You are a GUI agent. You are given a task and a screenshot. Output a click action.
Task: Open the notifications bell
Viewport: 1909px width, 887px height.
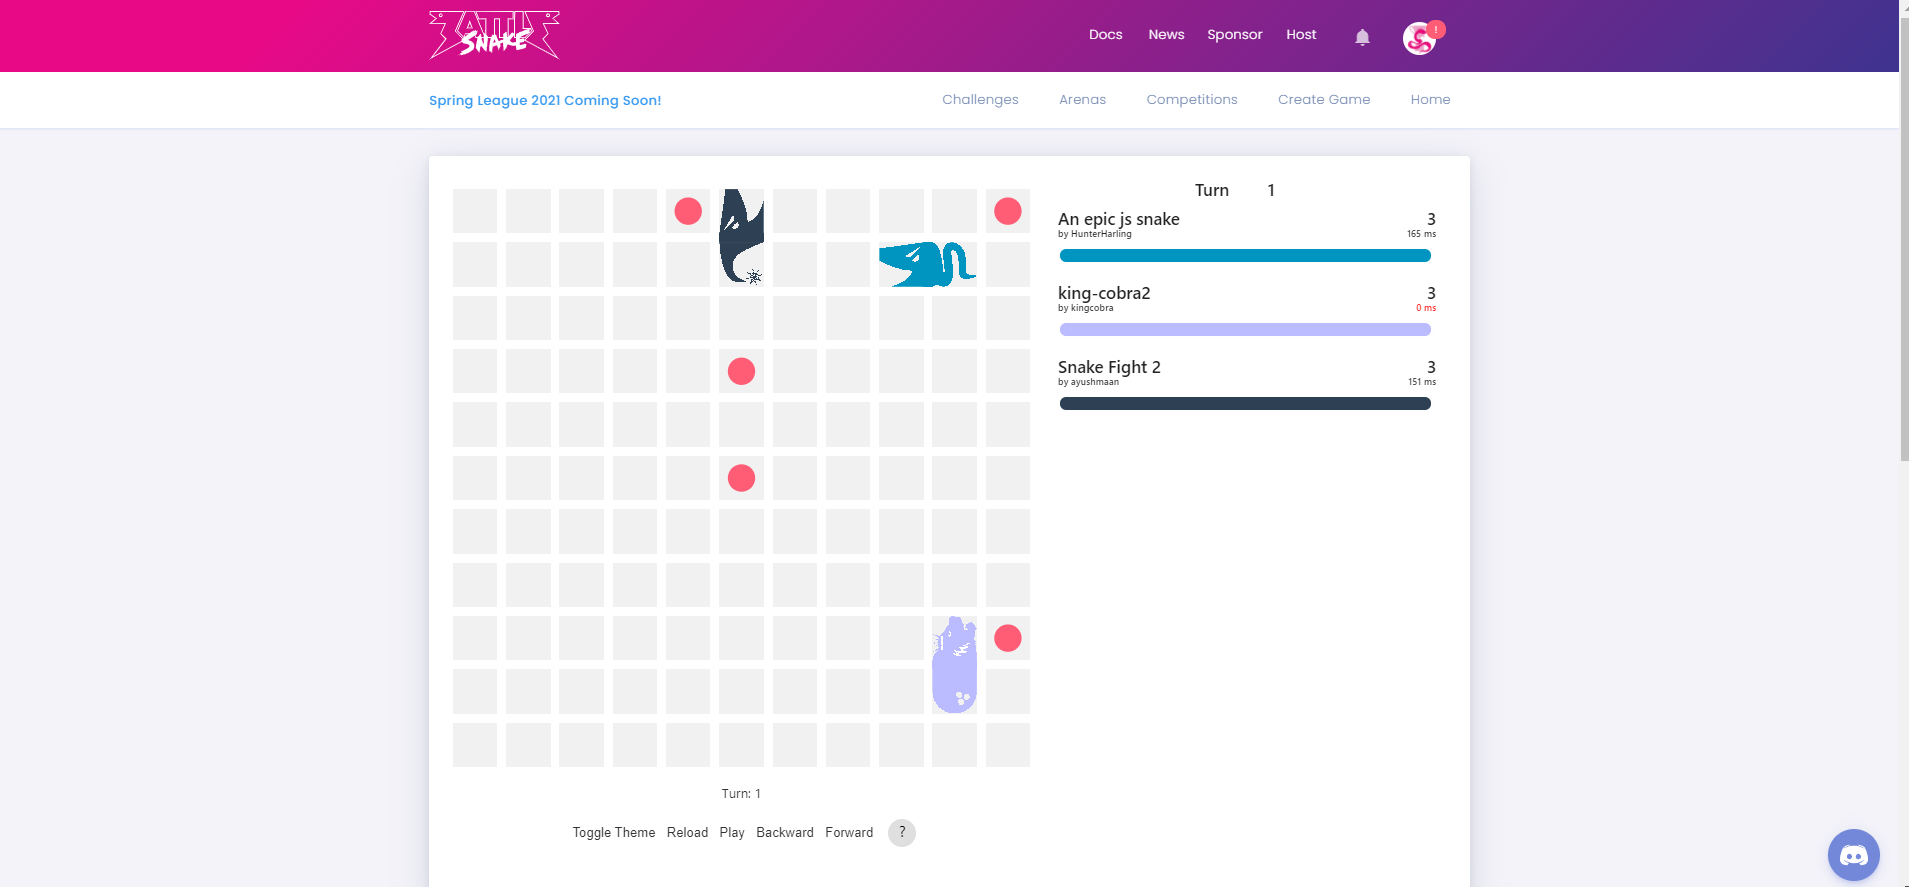1362,37
